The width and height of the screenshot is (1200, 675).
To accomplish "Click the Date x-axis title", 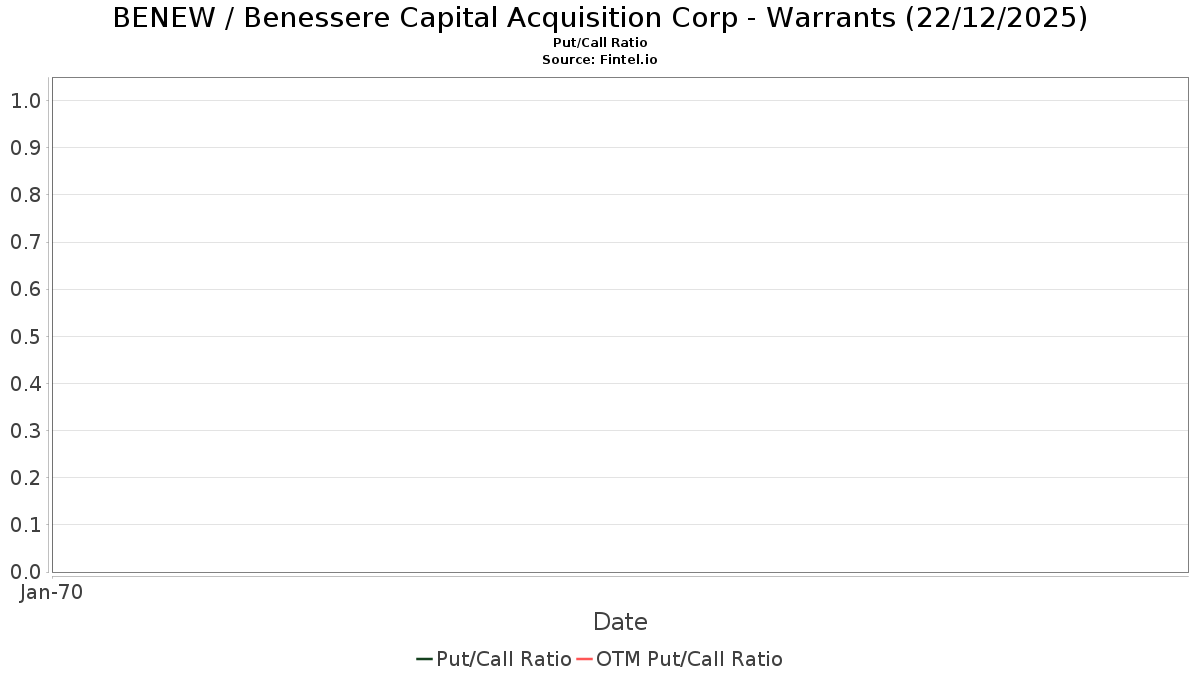I will tap(620, 622).
